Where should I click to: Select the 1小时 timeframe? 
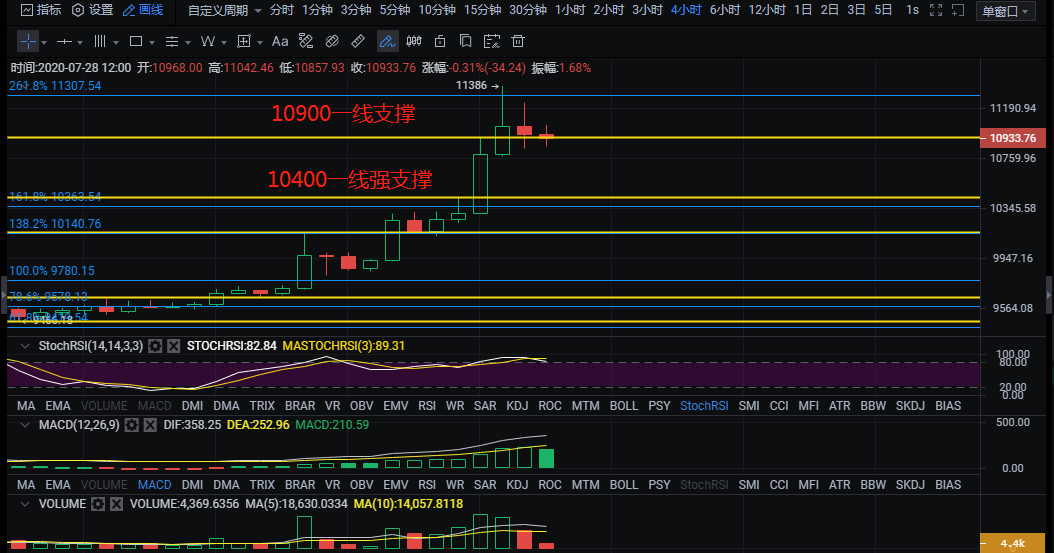coord(570,10)
